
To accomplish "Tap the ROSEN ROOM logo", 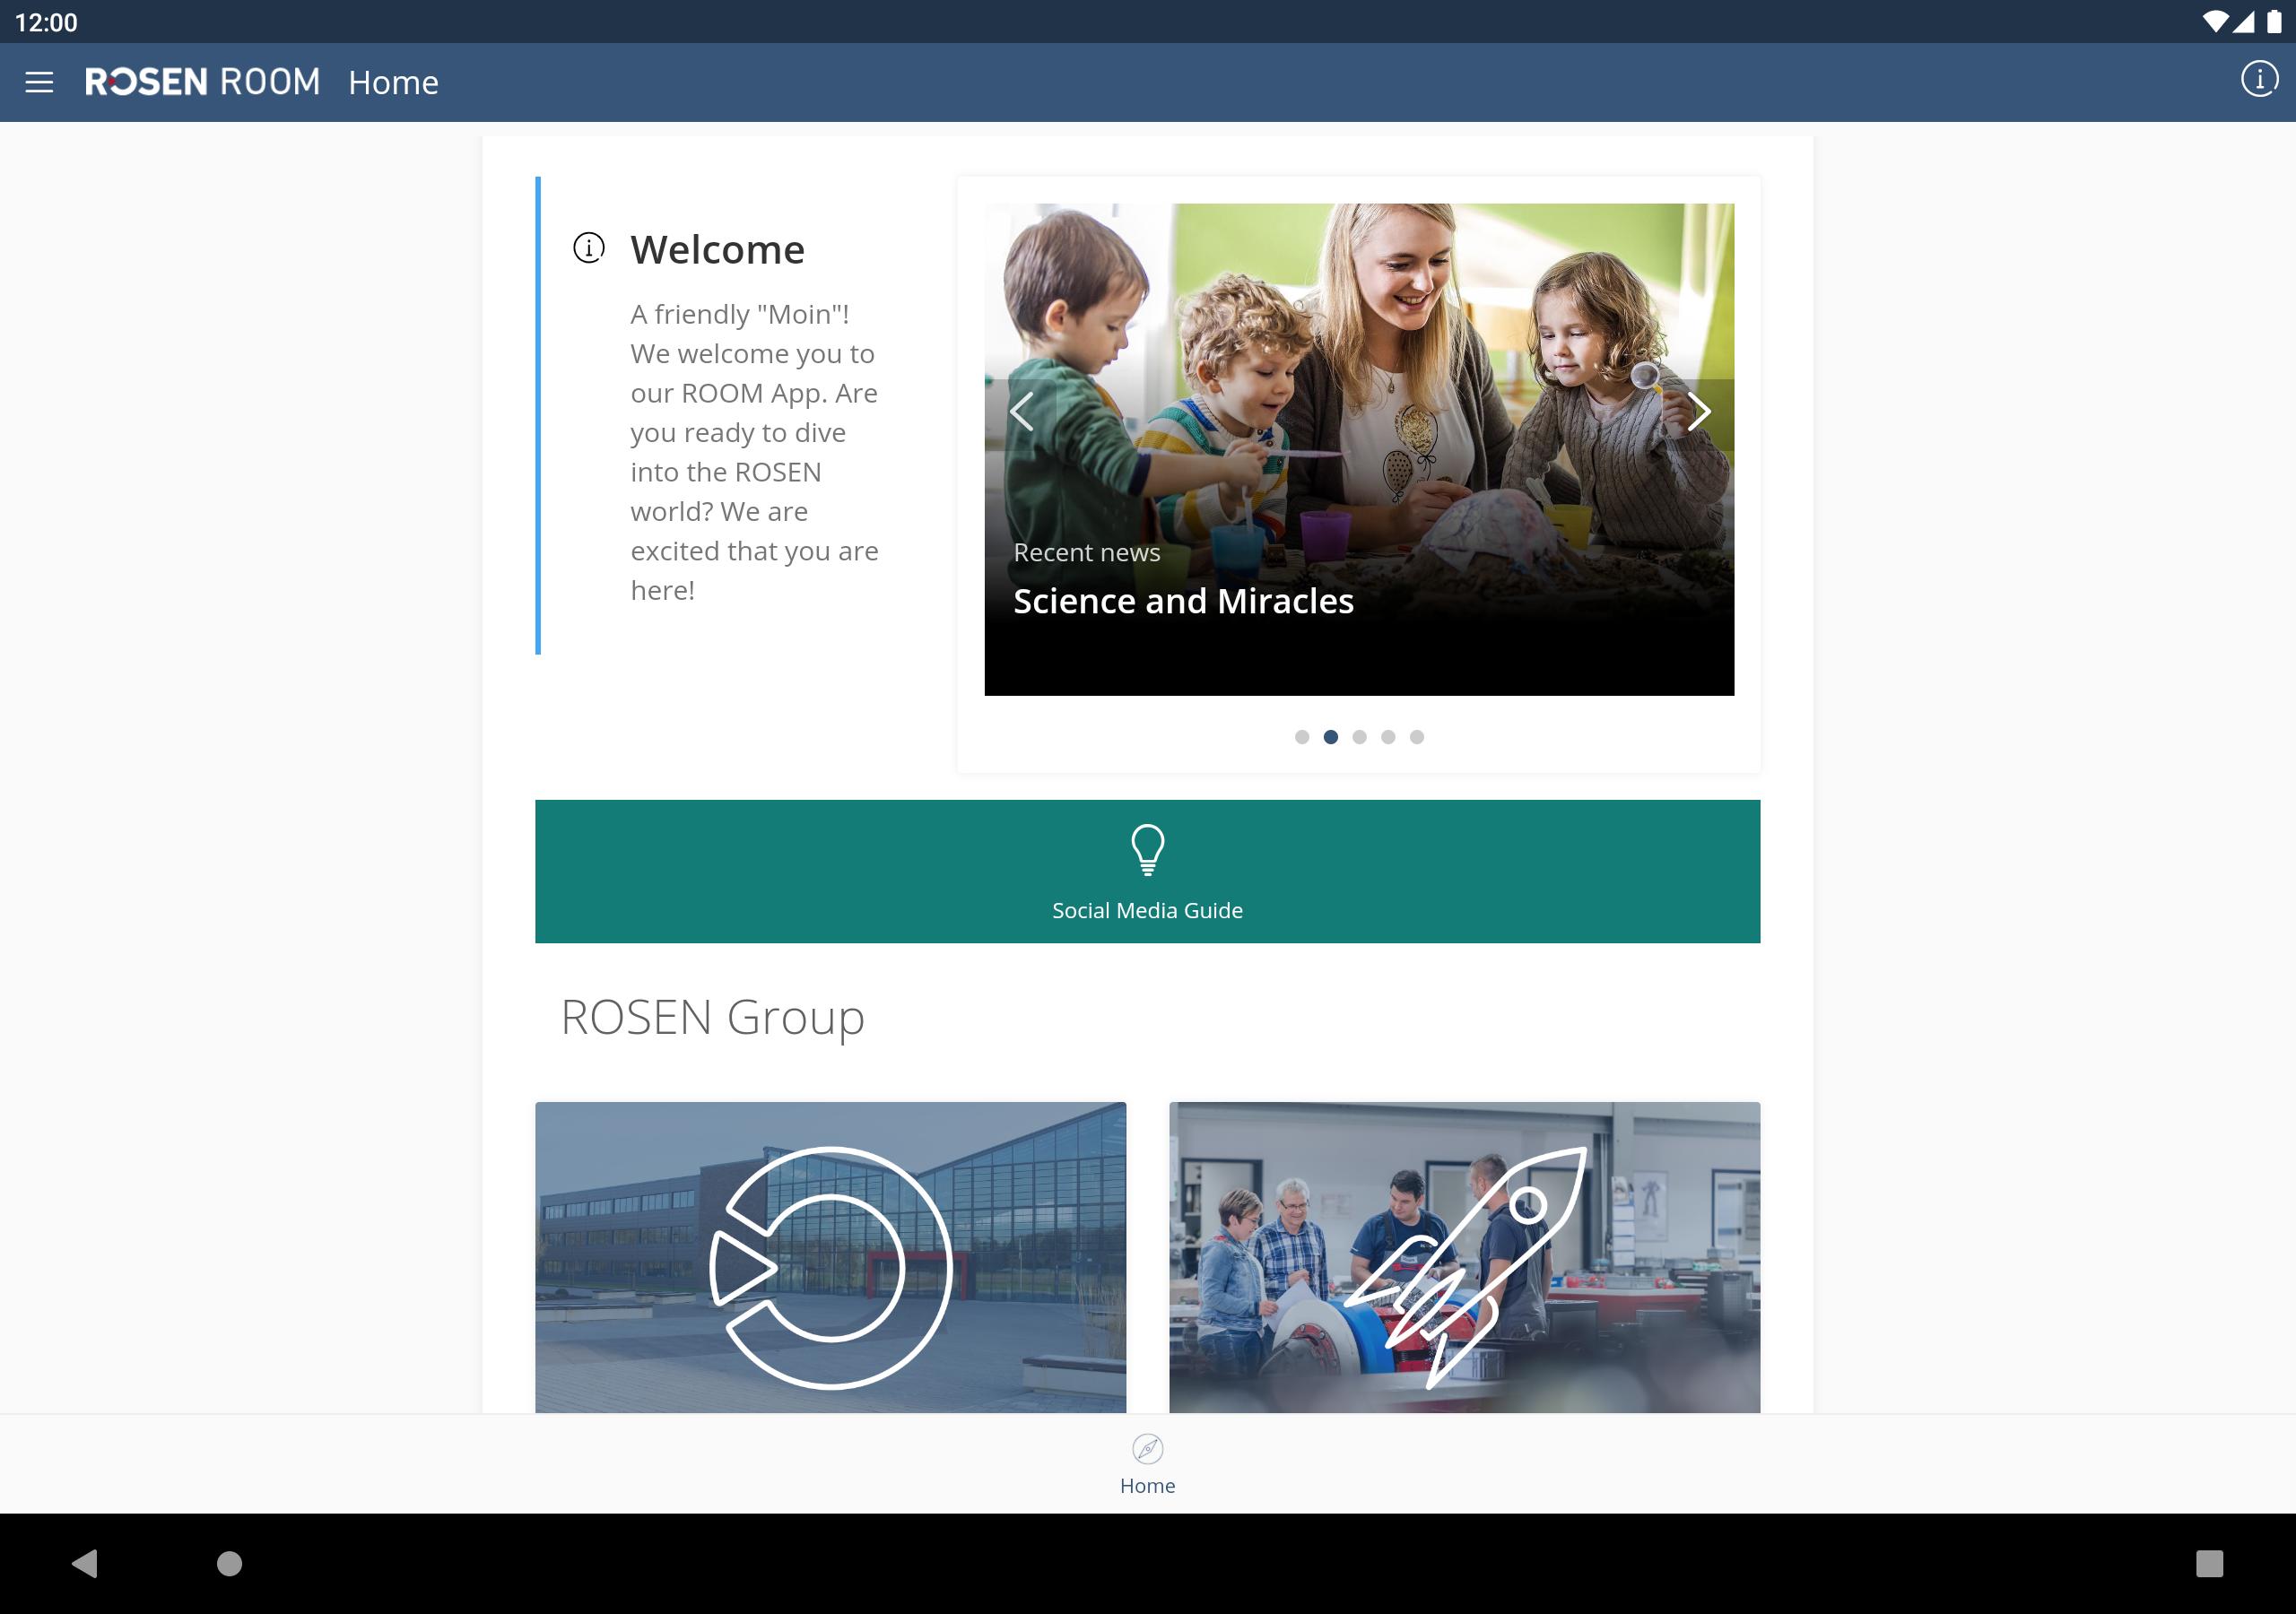I will 203,82.
